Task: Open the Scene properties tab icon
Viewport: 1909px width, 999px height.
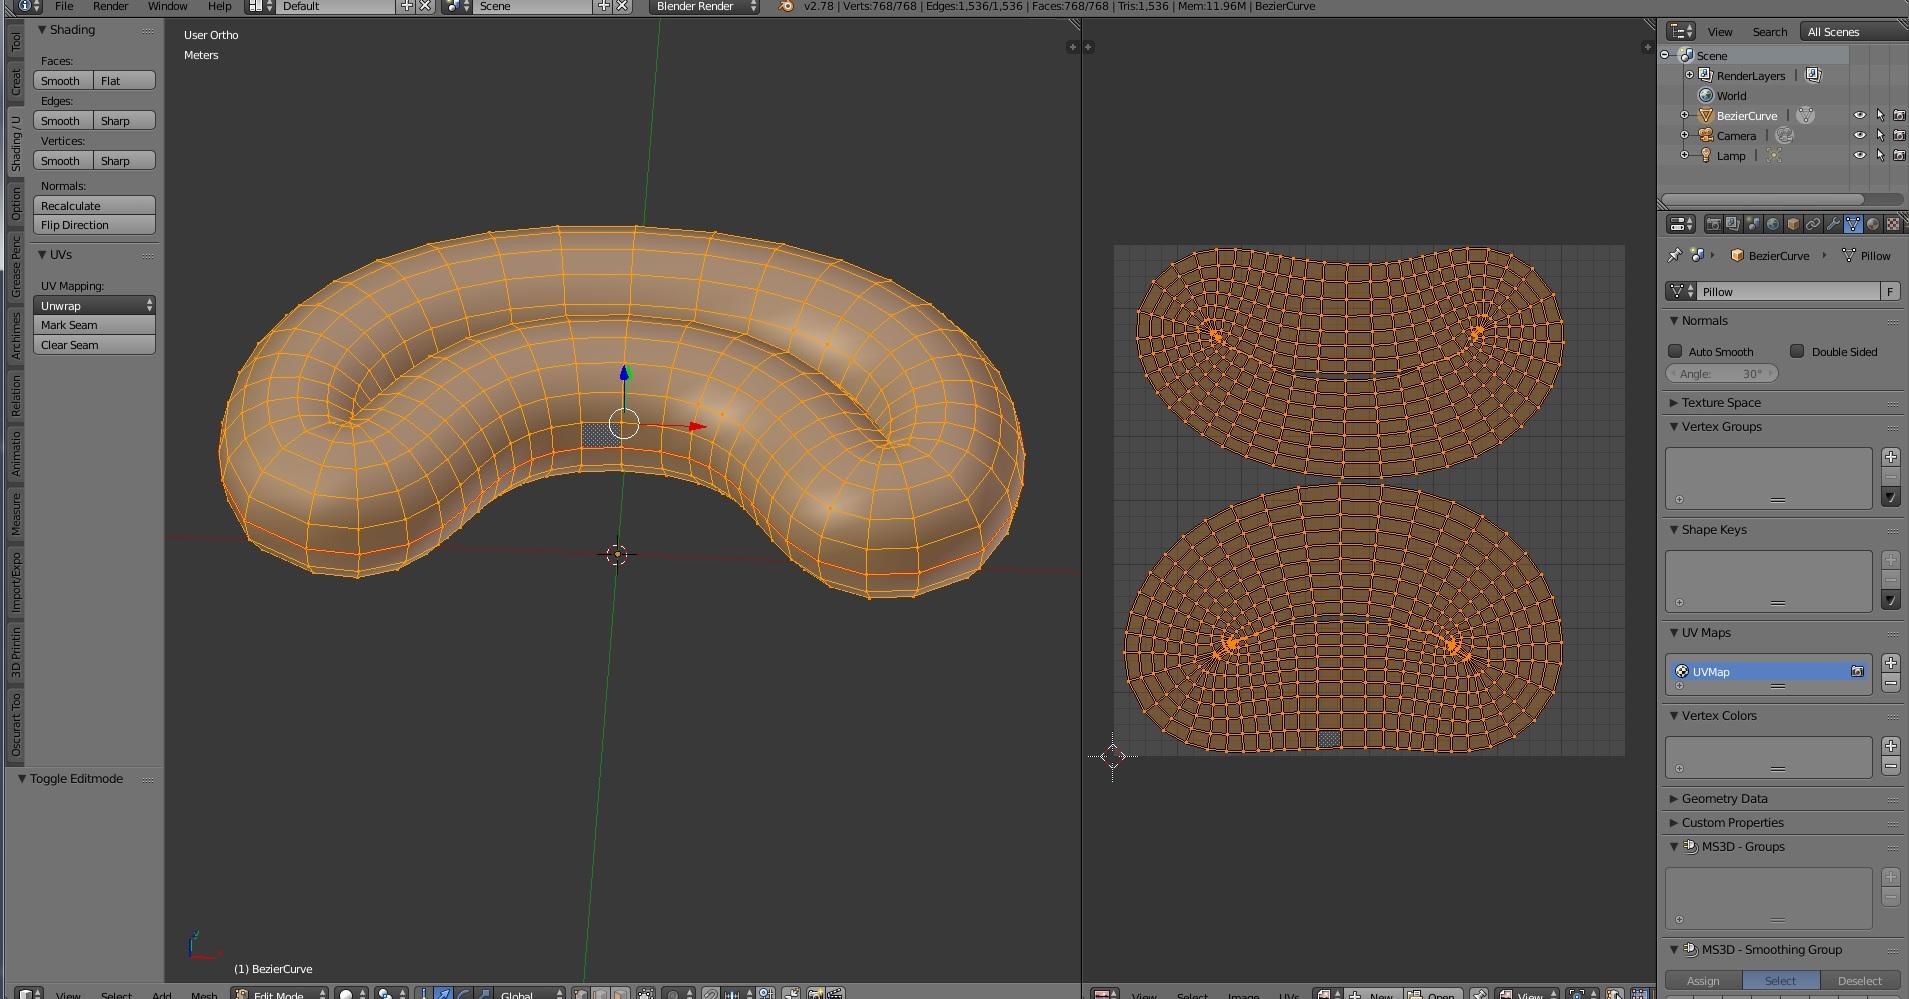Action: (x=1753, y=224)
